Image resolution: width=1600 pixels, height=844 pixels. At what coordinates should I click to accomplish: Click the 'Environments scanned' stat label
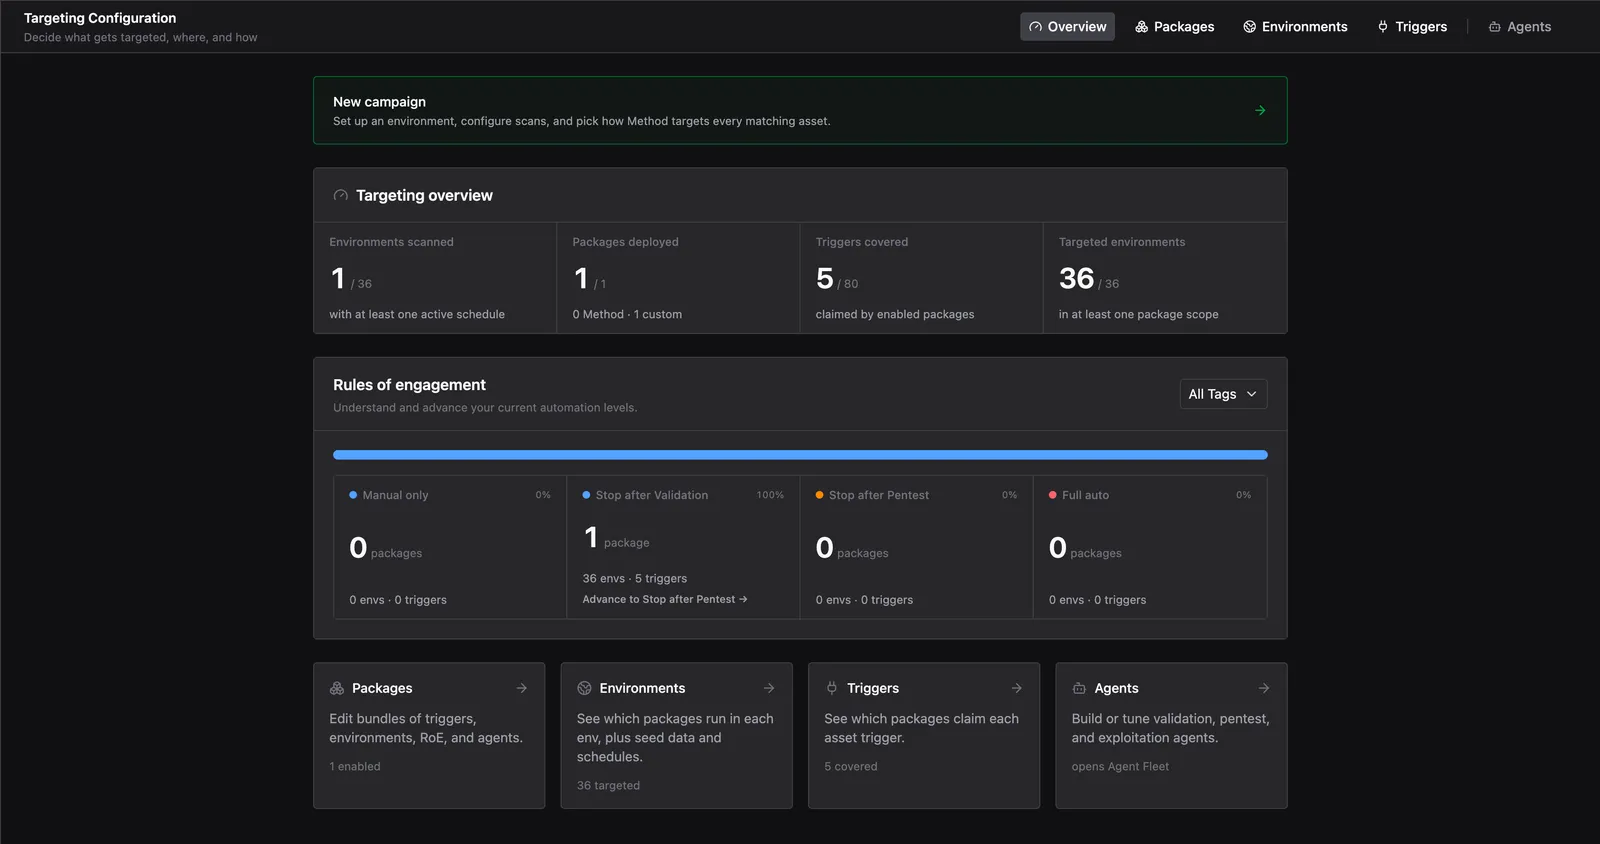click(391, 242)
